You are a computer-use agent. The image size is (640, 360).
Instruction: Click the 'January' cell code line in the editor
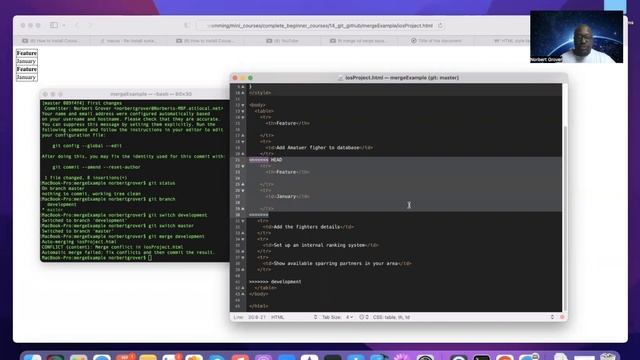tap(287, 196)
